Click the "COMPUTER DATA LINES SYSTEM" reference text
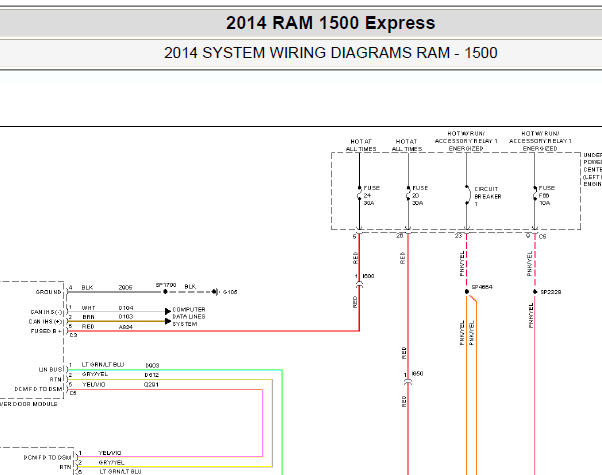 tap(189, 317)
